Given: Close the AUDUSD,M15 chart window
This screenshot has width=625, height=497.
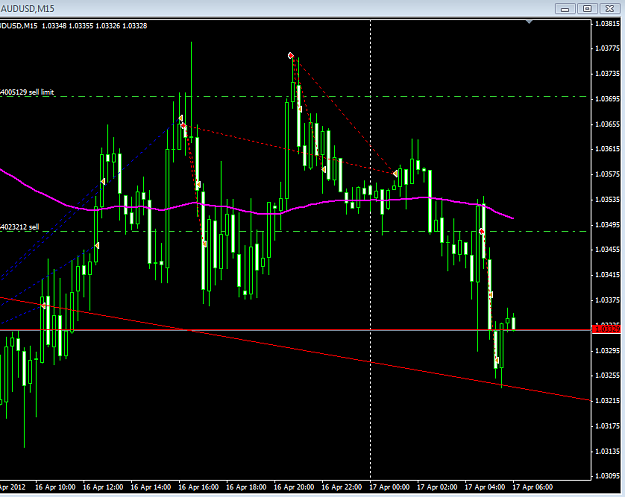Looking at the screenshot, I should click(x=610, y=8).
